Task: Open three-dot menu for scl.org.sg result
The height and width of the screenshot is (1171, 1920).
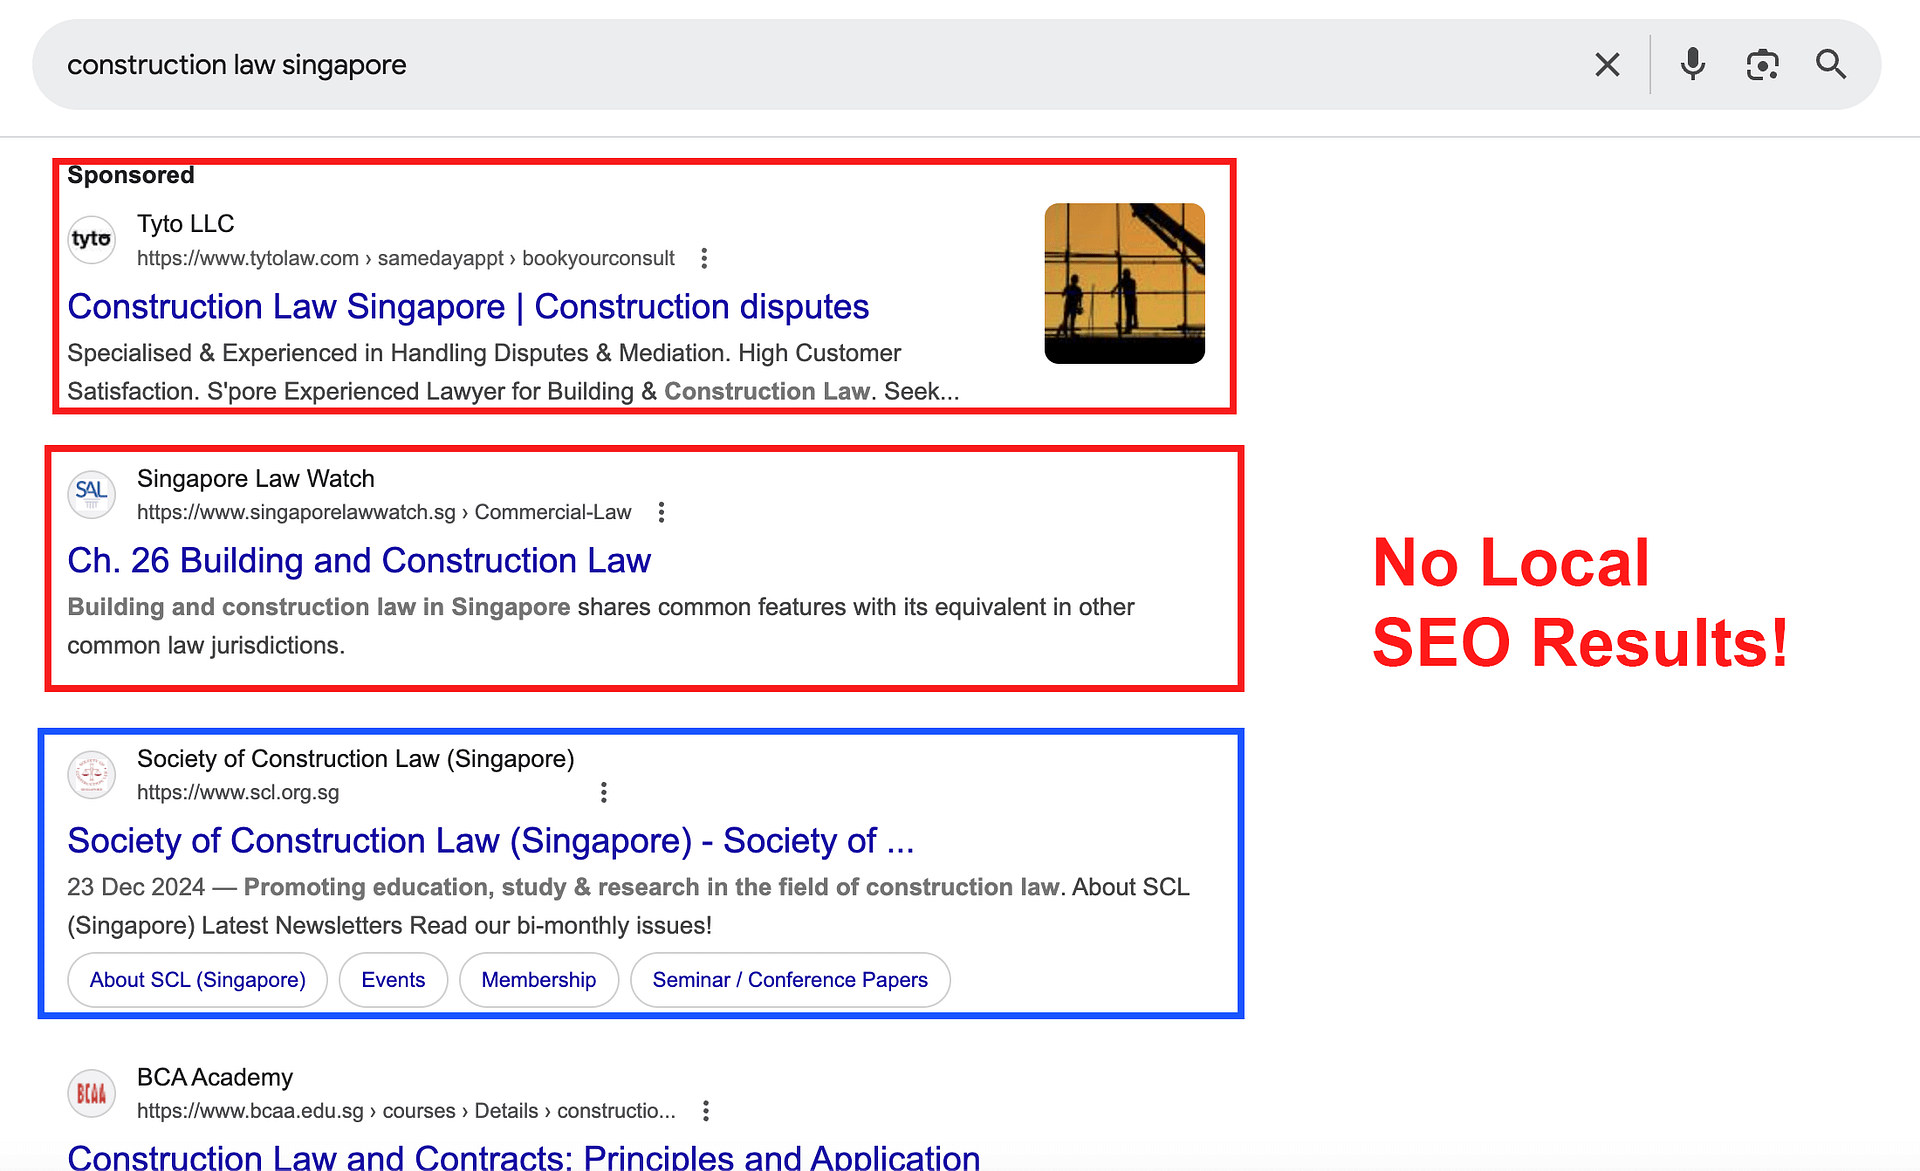Action: (x=603, y=792)
